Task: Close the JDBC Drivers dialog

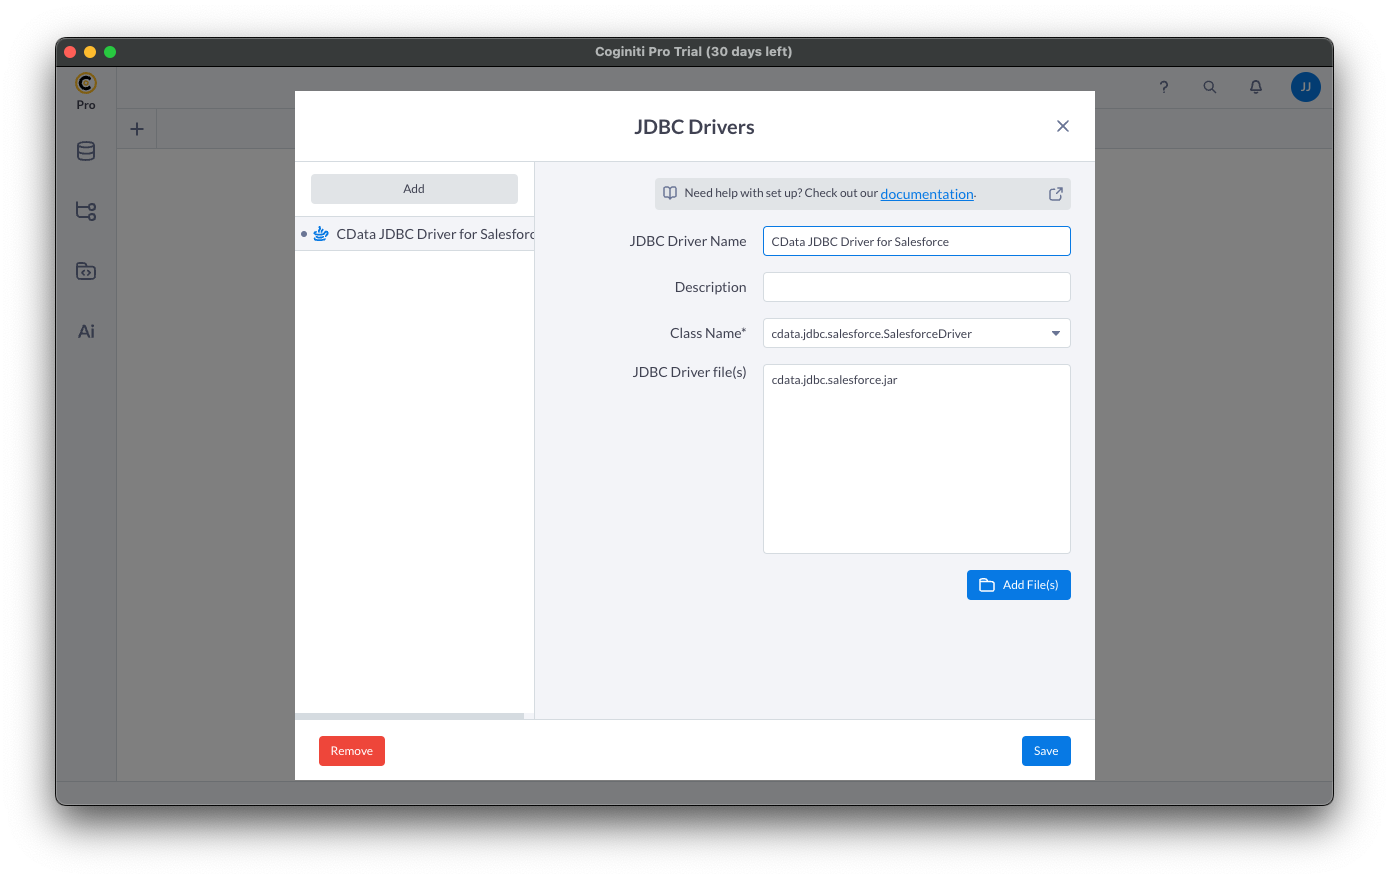Action: click(1062, 126)
